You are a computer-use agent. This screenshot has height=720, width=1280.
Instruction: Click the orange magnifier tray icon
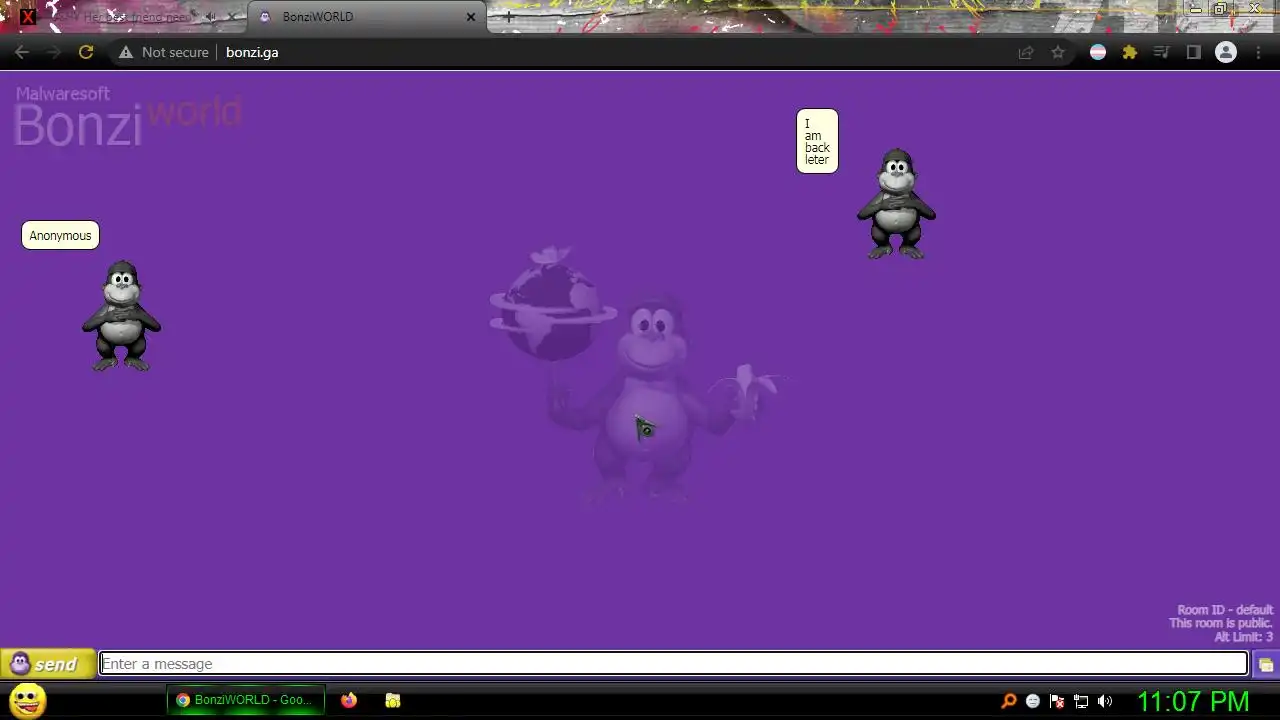(1009, 701)
